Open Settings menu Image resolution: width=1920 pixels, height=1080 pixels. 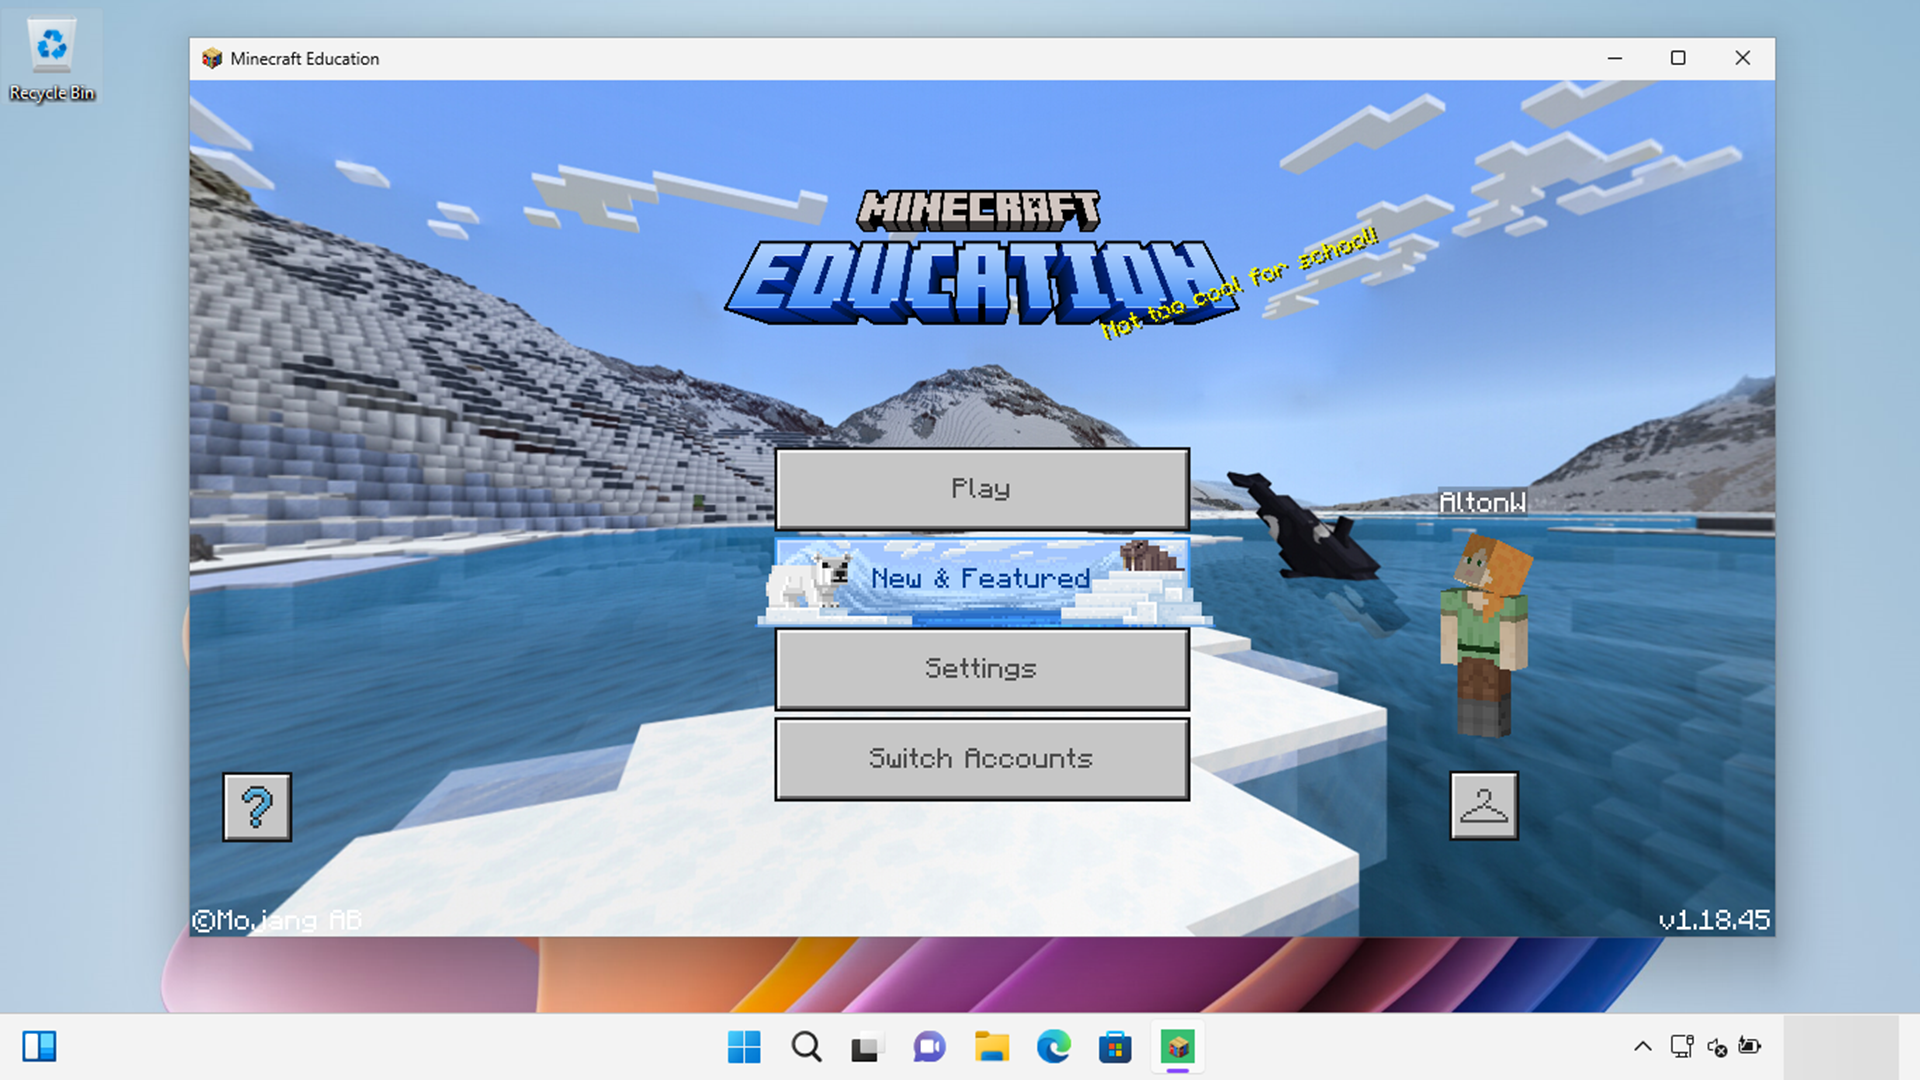click(x=981, y=669)
